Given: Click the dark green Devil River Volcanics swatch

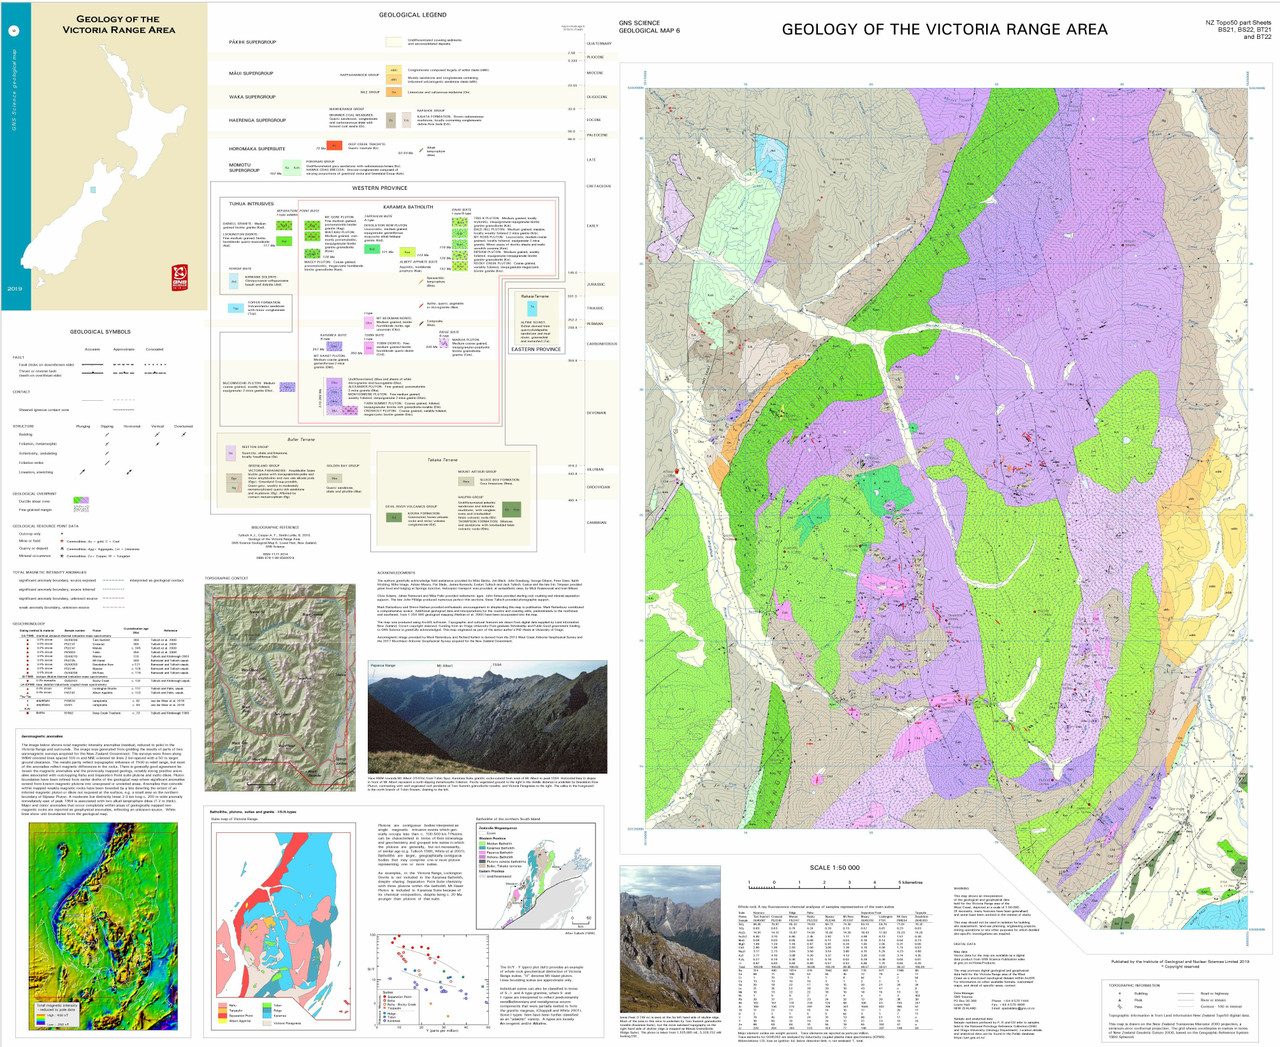Looking at the screenshot, I should (x=394, y=518).
